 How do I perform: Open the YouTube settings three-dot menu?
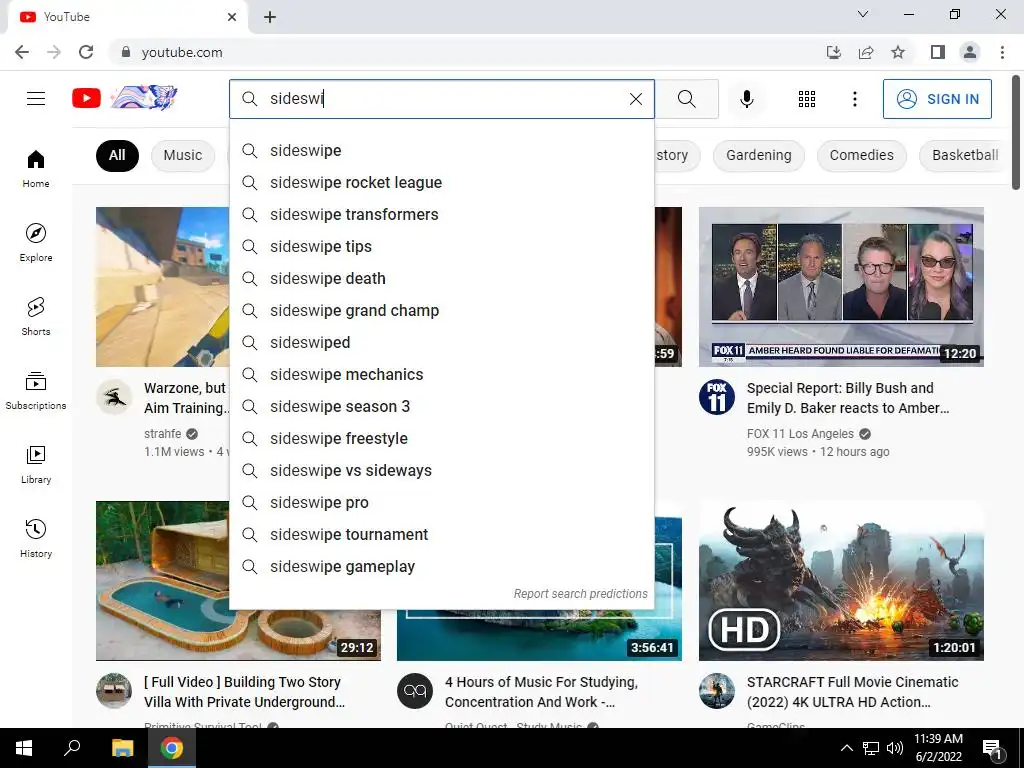[854, 99]
